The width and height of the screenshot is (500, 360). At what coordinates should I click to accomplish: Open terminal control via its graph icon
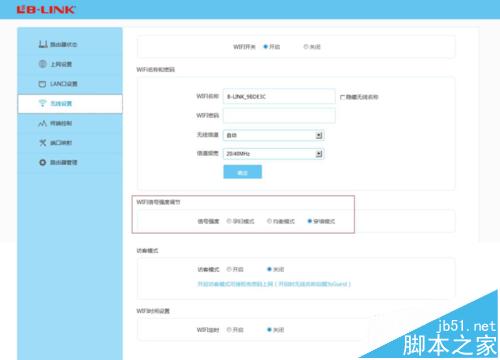[42, 123]
